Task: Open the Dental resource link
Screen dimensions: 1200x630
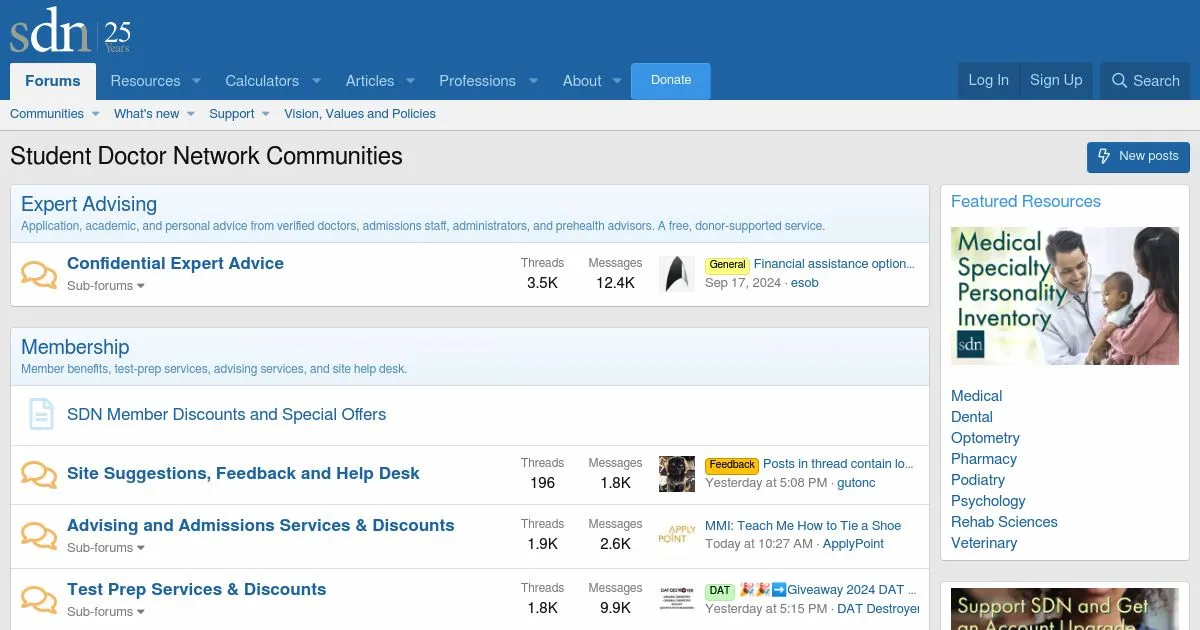Action: pyautogui.click(x=972, y=417)
